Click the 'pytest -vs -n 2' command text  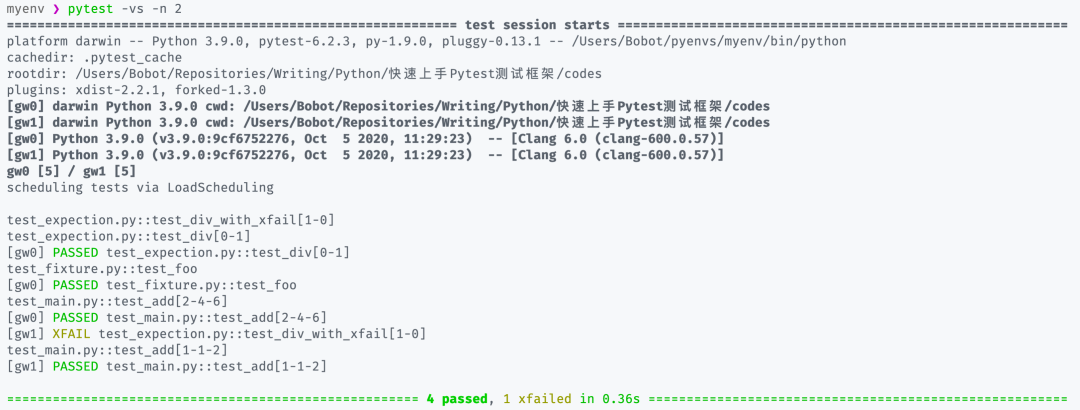125,9
